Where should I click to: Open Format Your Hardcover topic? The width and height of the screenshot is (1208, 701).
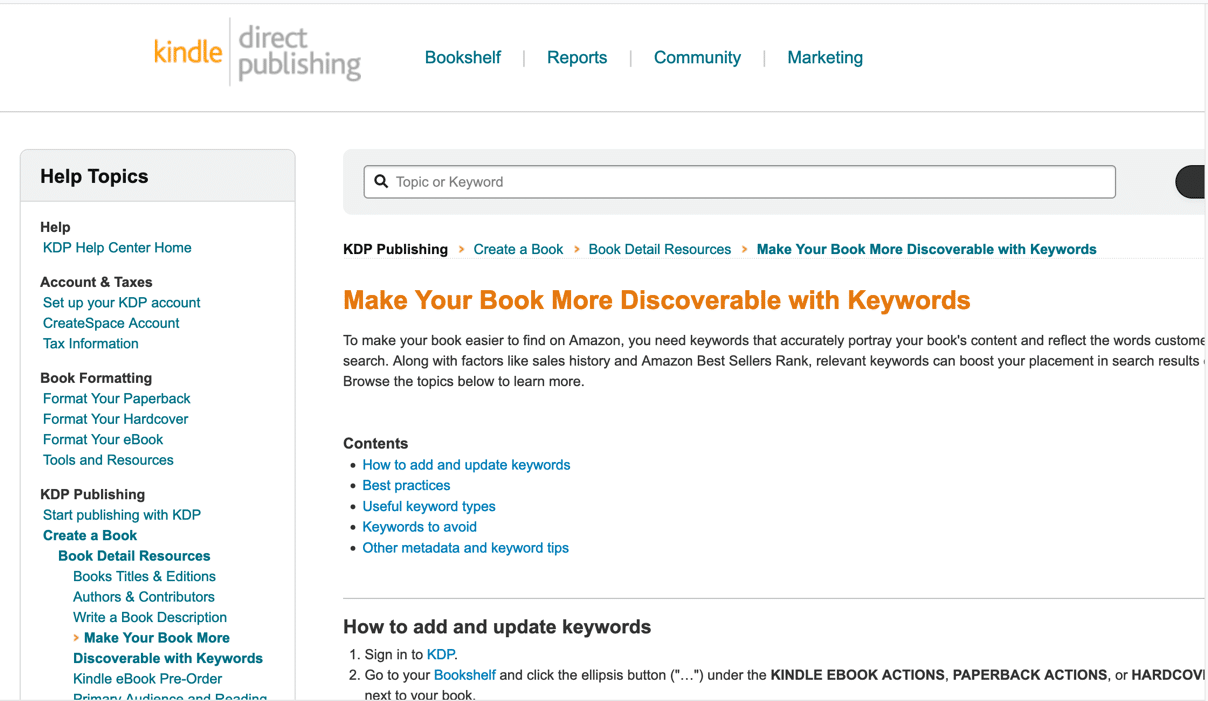click(x=115, y=419)
